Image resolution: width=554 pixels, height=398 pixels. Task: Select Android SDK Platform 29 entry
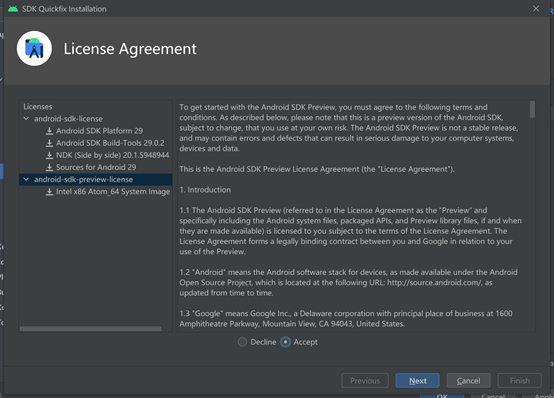pos(99,131)
